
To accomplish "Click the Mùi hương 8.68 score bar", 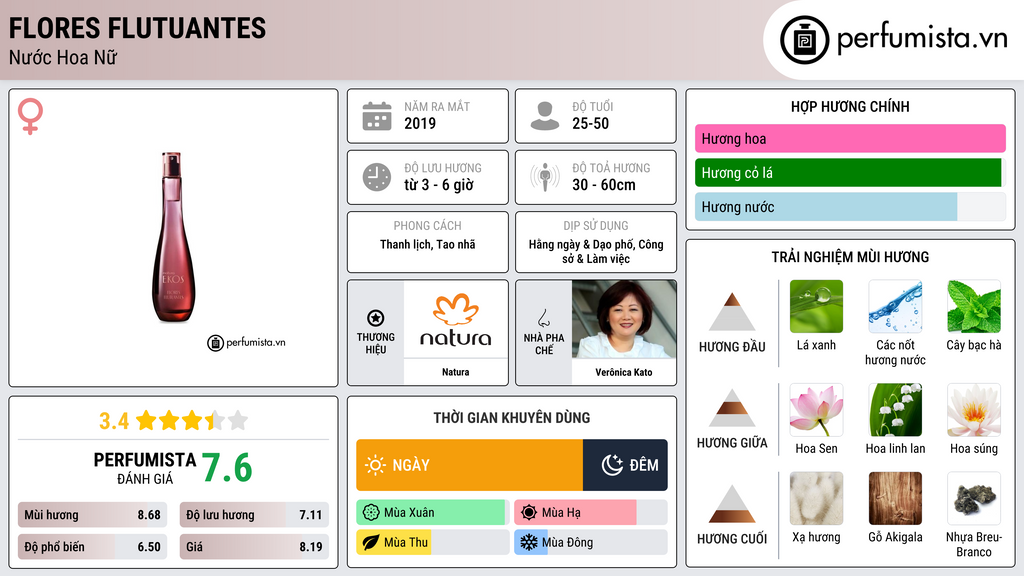I will coord(93,515).
